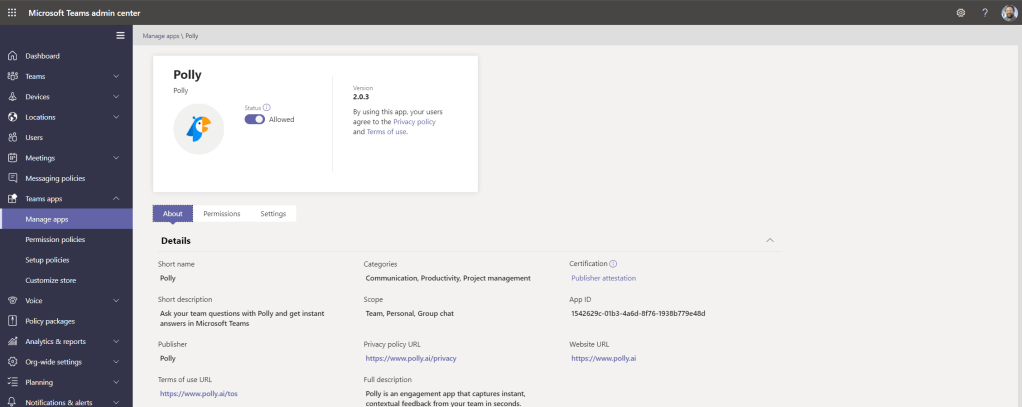Click the Status info icon
The width and height of the screenshot is (1022, 407).
[267, 107]
